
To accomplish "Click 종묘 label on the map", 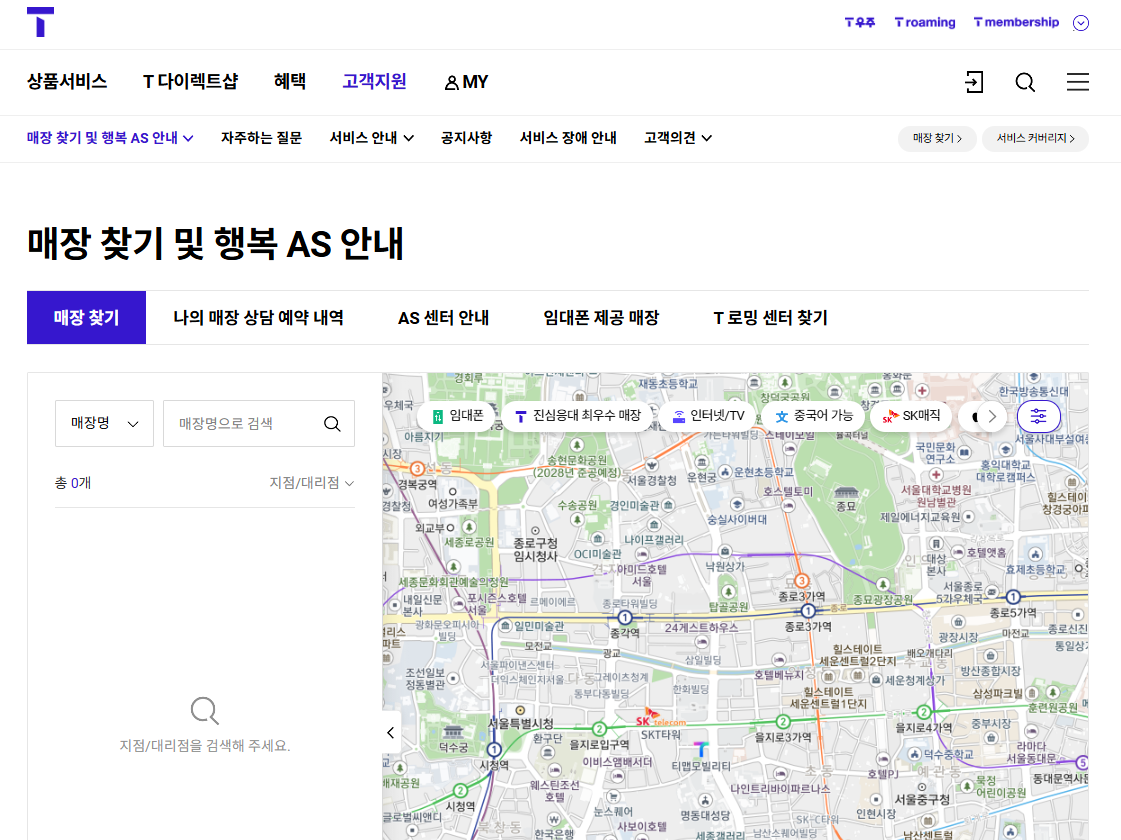I will click(846, 506).
